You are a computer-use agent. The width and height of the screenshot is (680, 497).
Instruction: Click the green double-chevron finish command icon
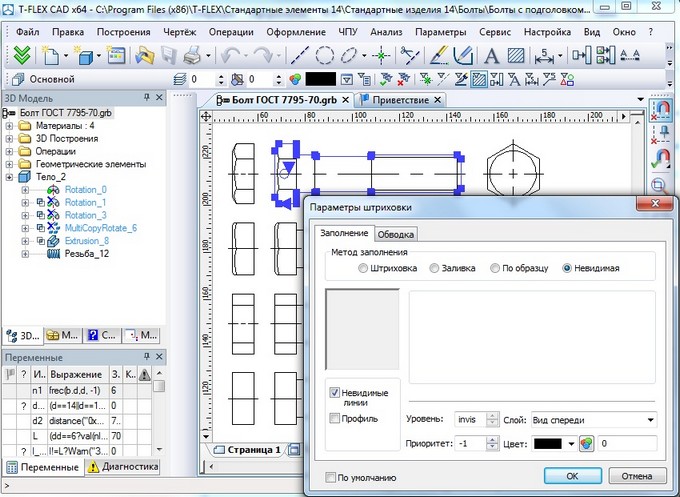pyautogui.click(x=22, y=55)
